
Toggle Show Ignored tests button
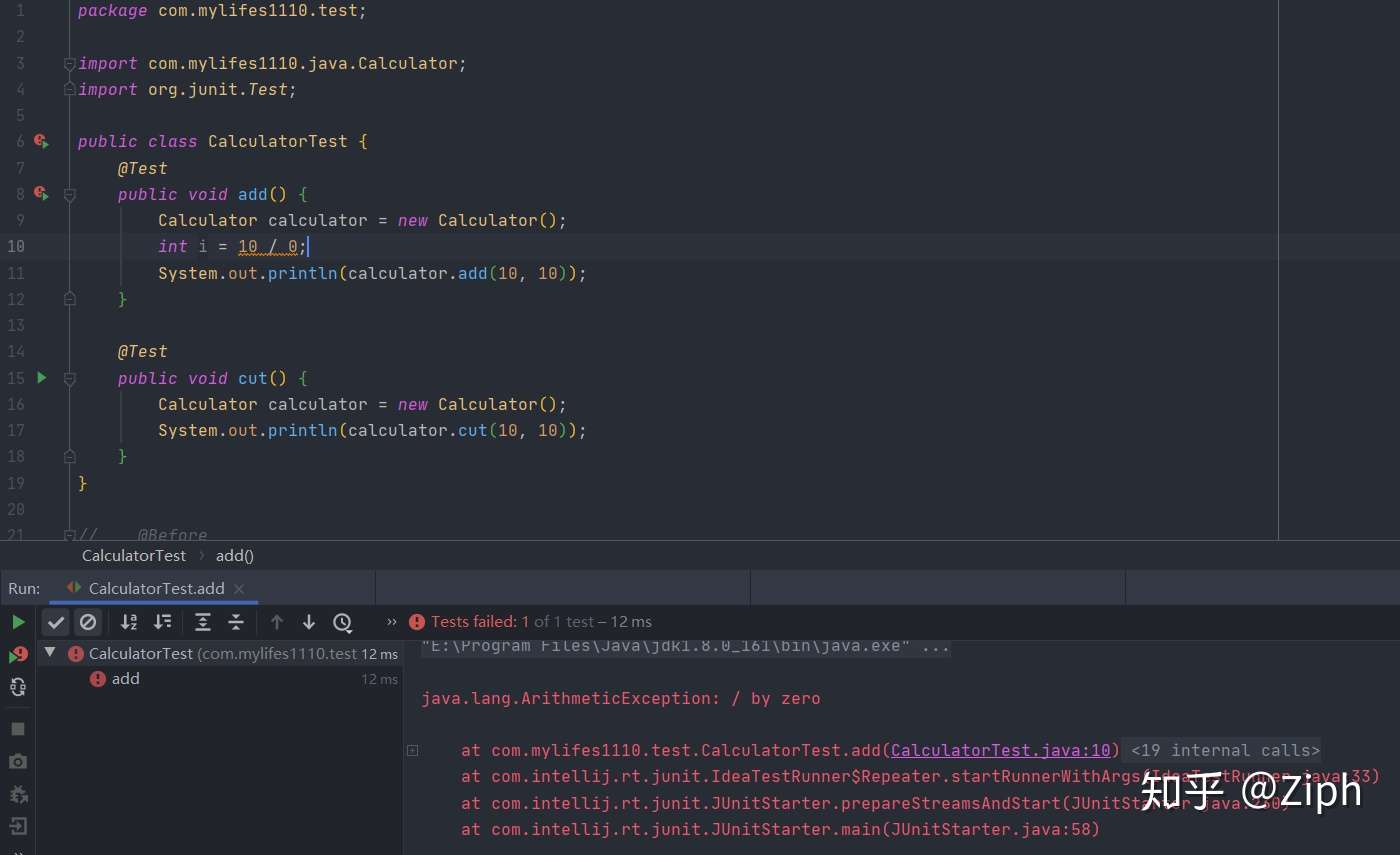pyautogui.click(x=88, y=622)
